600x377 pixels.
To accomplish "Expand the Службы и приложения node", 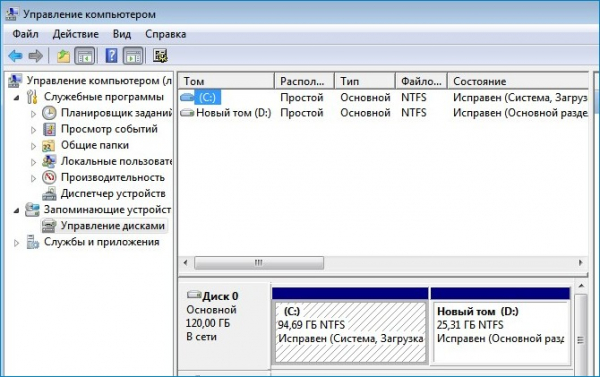I will coord(16,243).
